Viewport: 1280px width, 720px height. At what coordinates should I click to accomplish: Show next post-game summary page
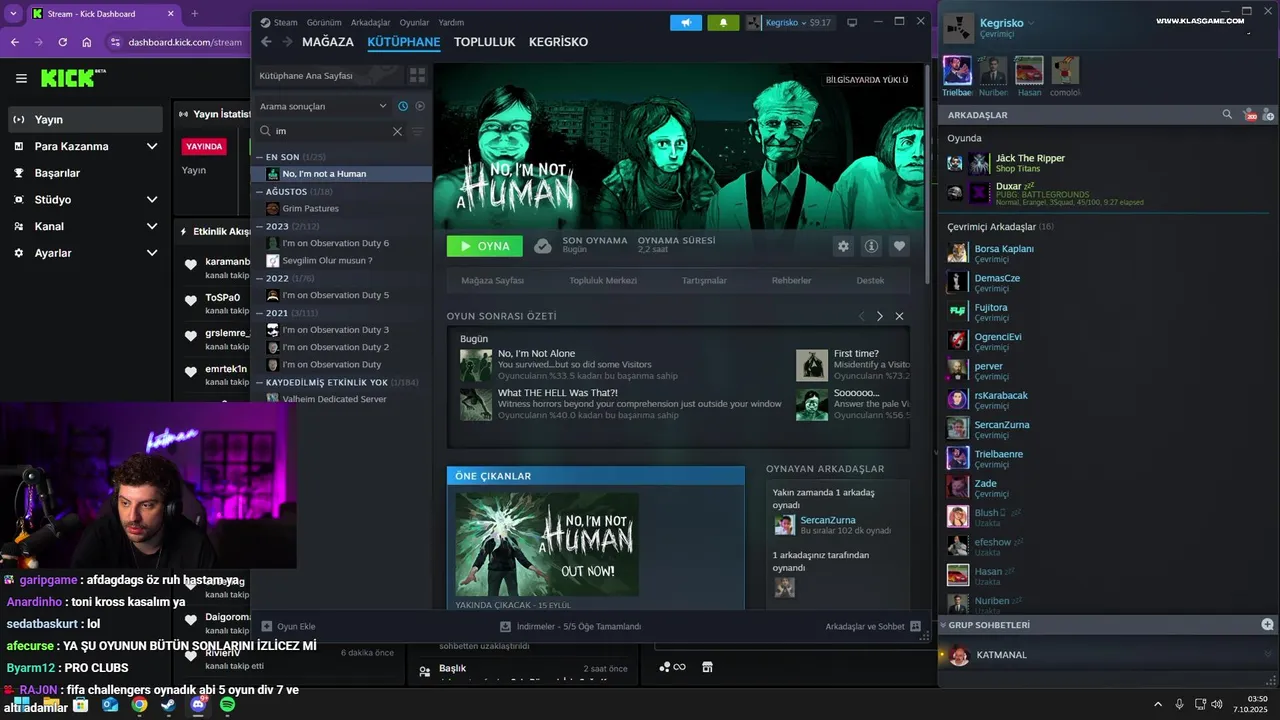coord(880,316)
